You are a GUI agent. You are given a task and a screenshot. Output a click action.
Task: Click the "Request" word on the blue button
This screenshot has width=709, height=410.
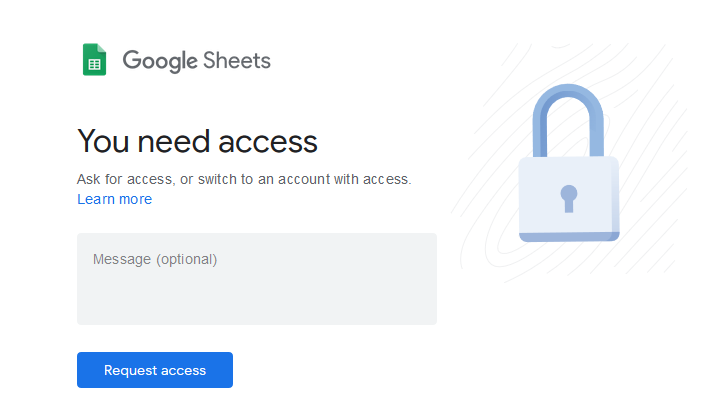coord(129,370)
